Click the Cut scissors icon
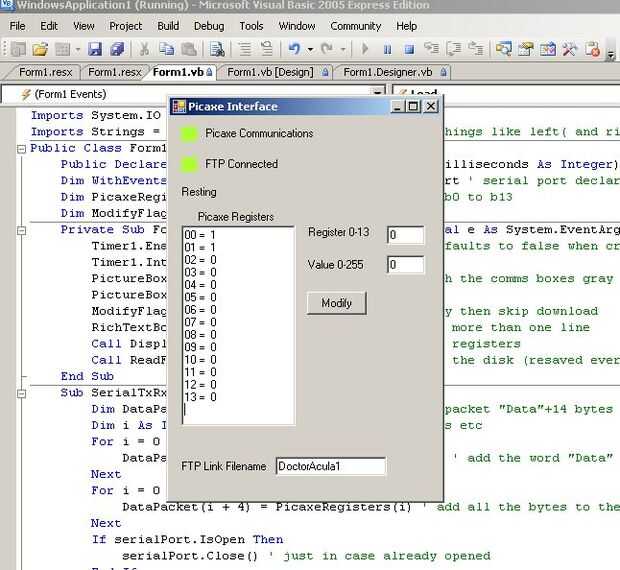Image resolution: width=620 pixels, height=570 pixels. point(144,48)
